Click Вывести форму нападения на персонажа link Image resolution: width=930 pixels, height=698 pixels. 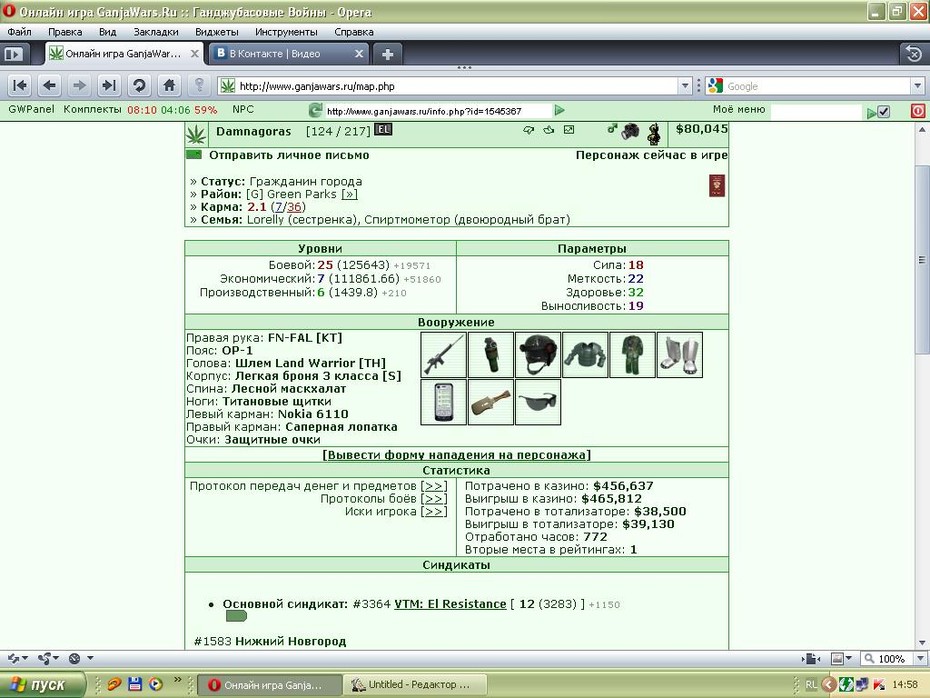[456, 455]
